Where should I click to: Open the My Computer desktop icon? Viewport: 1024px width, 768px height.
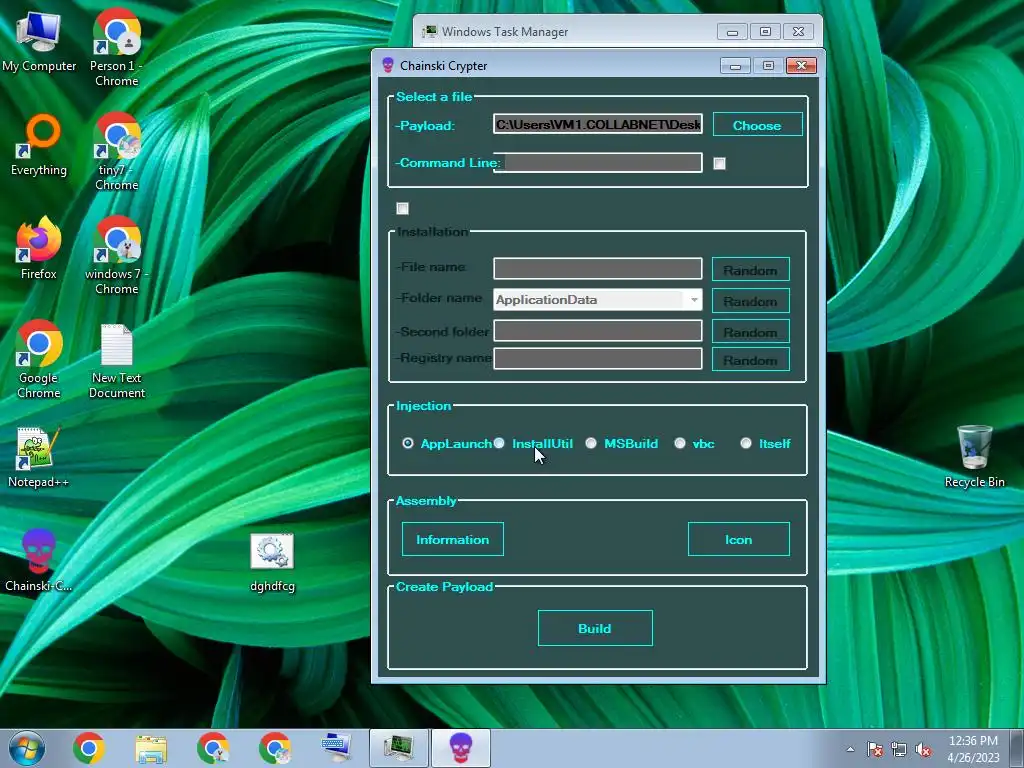coord(39,42)
